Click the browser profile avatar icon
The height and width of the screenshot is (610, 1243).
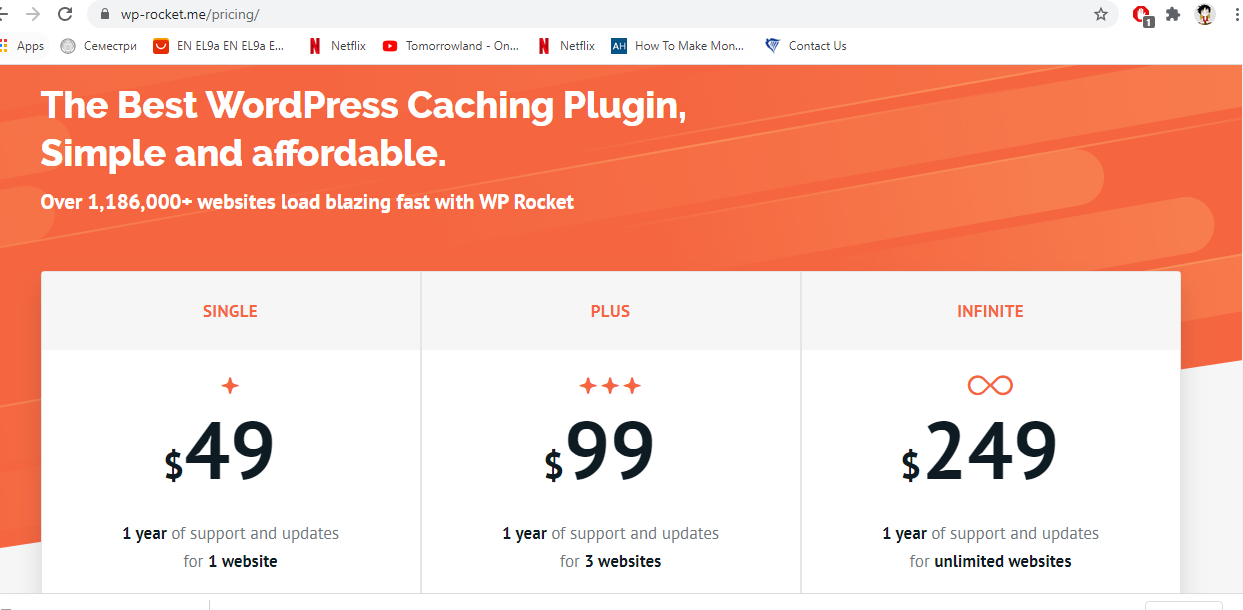pyautogui.click(x=1204, y=14)
